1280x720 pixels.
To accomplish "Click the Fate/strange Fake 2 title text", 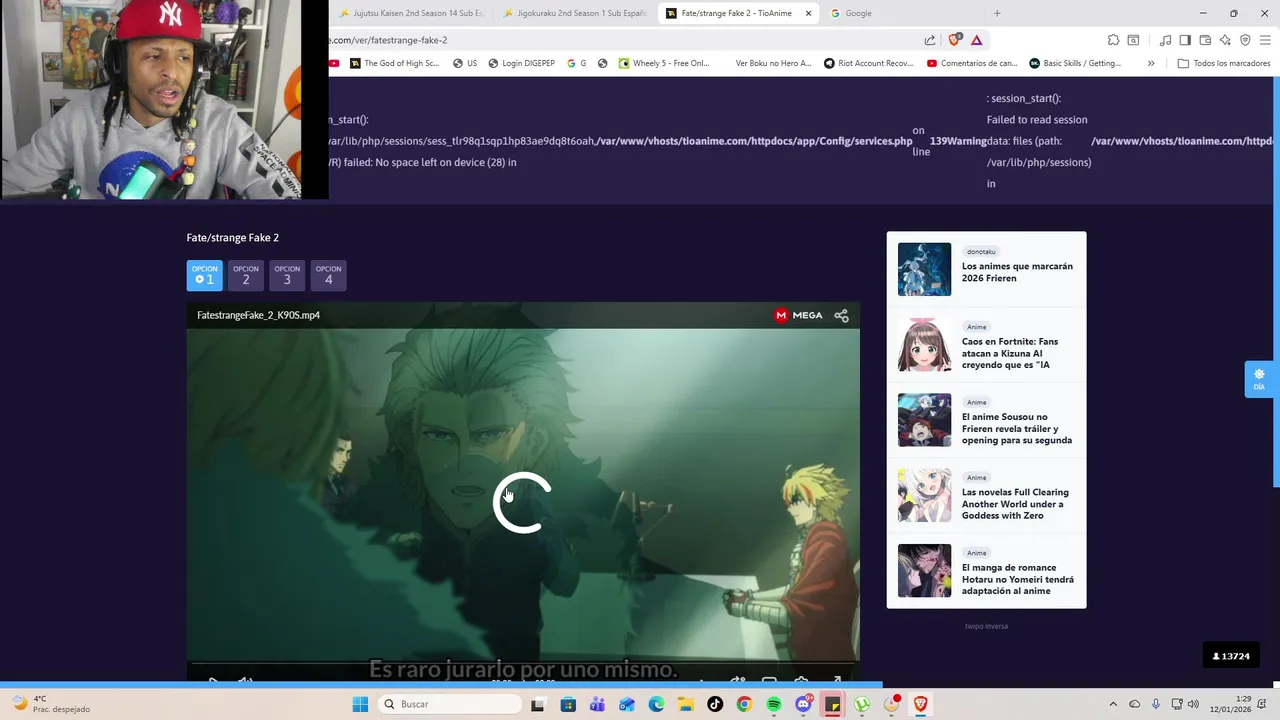I will point(233,238).
